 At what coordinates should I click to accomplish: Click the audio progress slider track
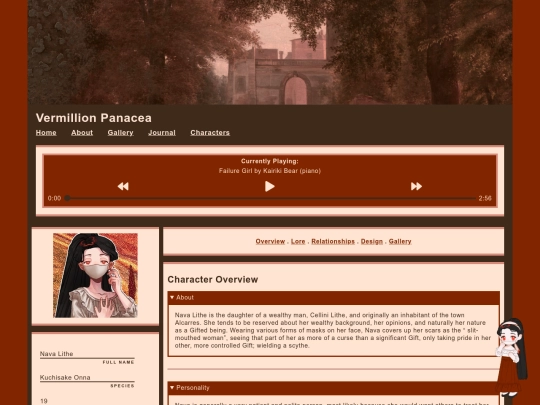click(x=270, y=198)
